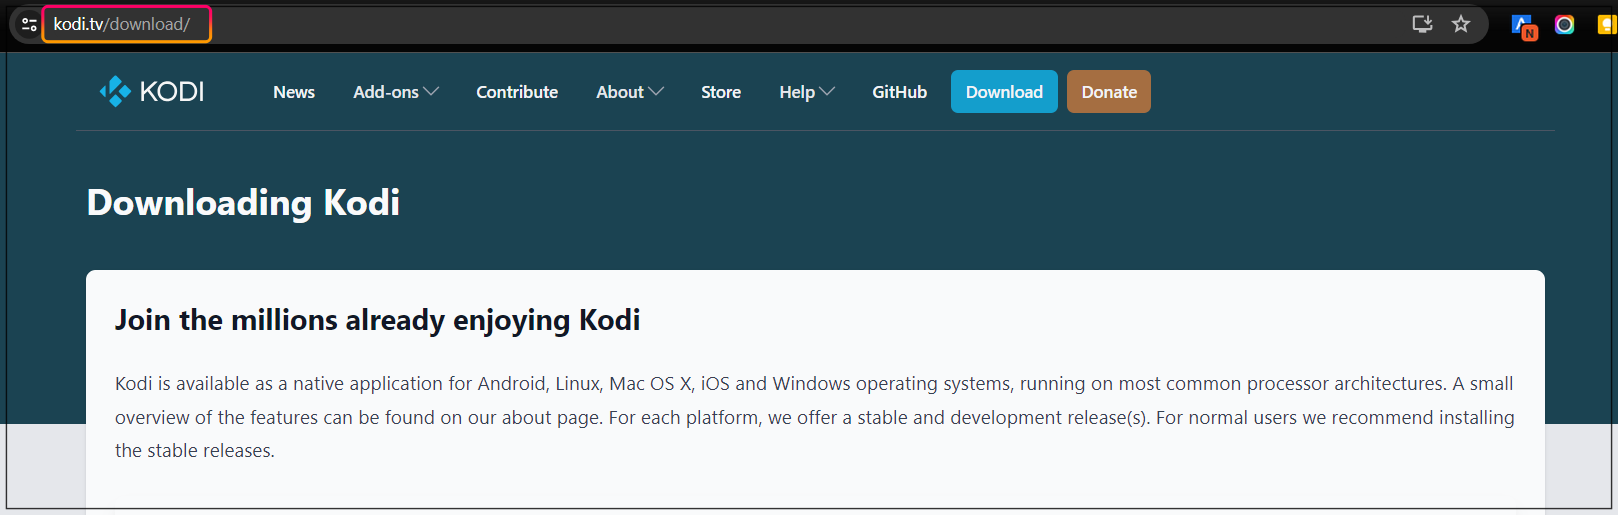The image size is (1618, 515).
Task: Open the News page
Action: tap(294, 92)
